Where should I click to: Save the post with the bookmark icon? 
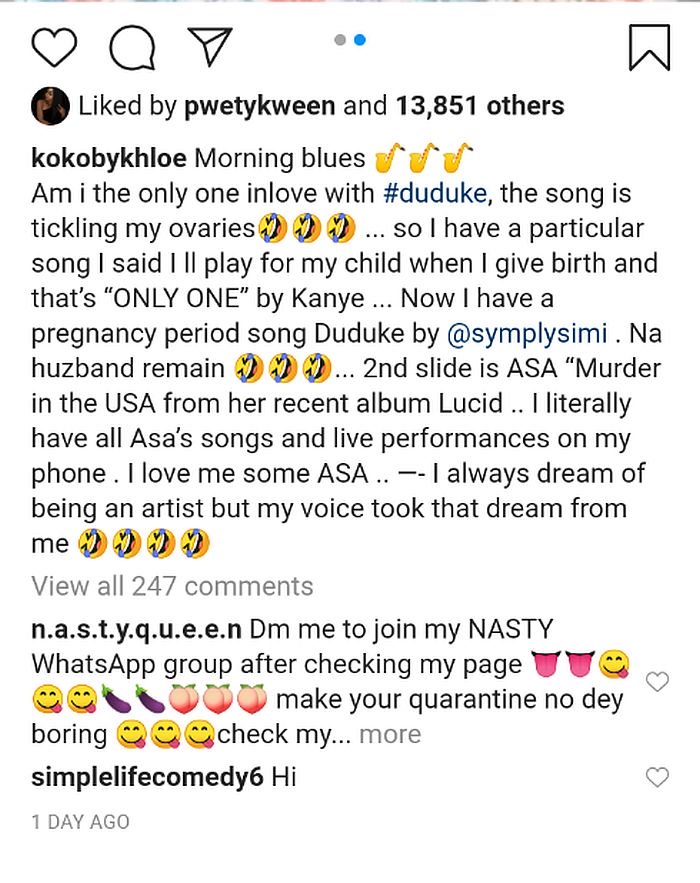[649, 47]
